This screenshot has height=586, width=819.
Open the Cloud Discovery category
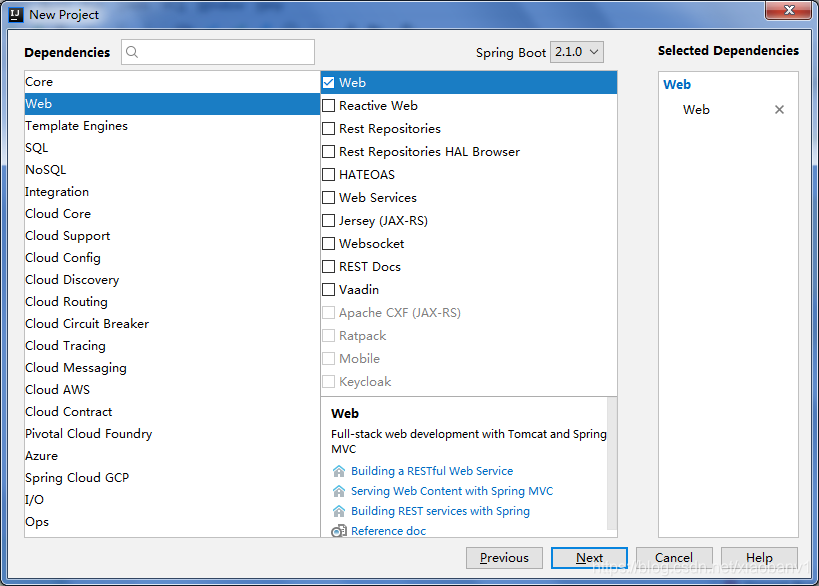[172, 280]
